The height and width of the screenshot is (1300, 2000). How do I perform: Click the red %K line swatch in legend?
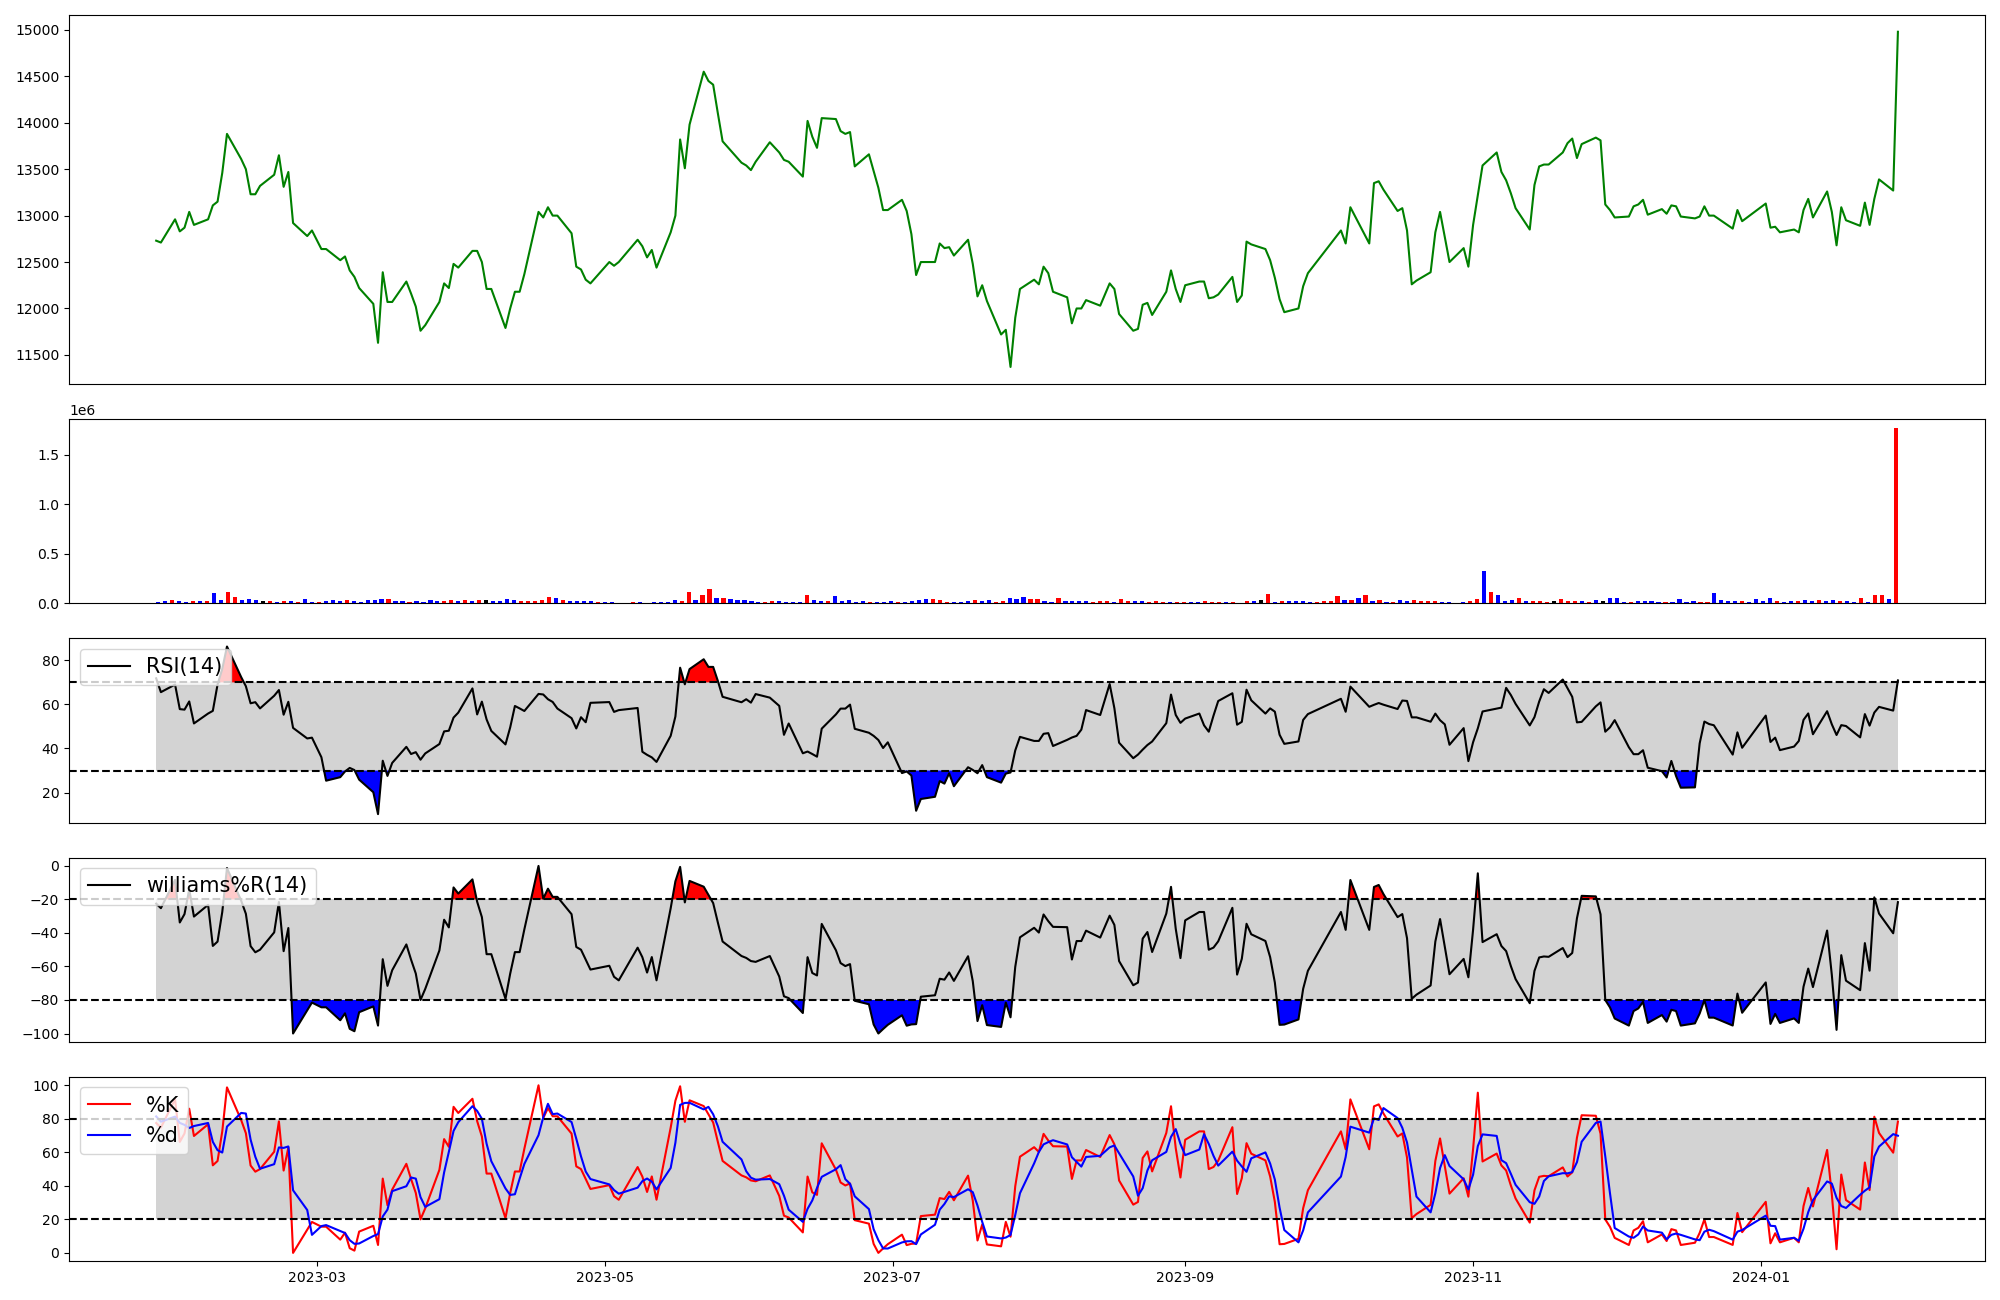point(109,1105)
